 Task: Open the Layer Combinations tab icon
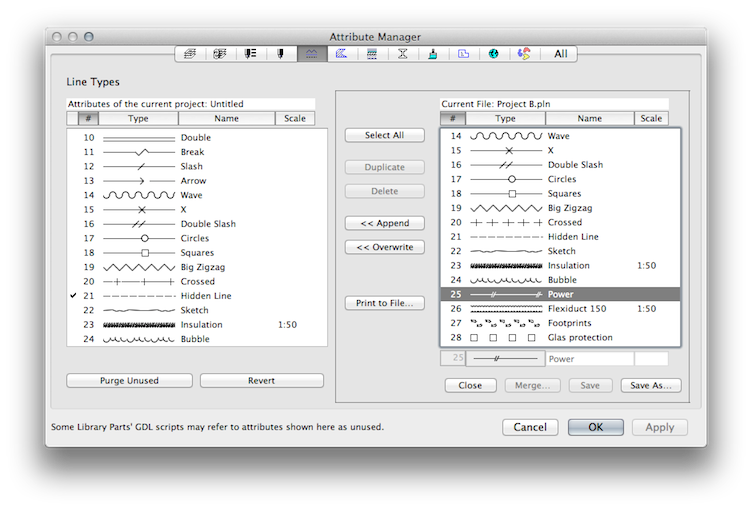click(x=220, y=54)
